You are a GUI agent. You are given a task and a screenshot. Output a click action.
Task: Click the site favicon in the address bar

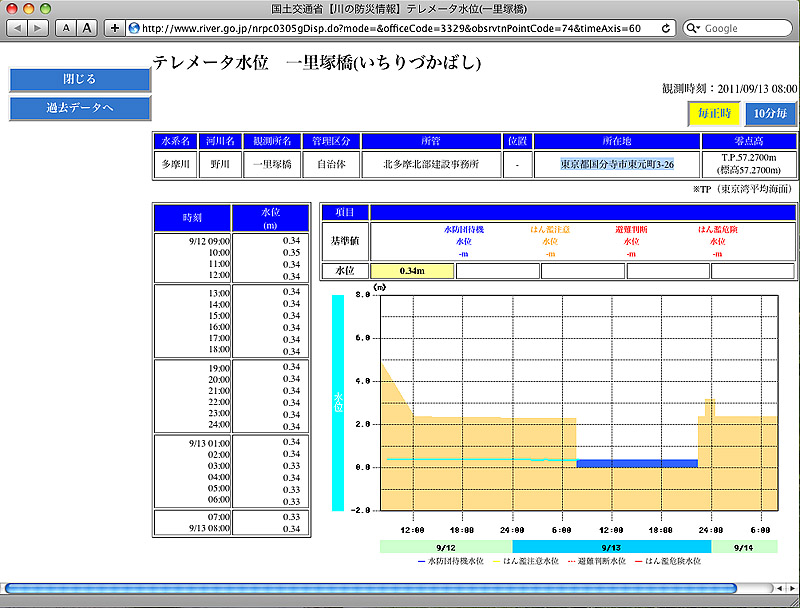point(134,28)
